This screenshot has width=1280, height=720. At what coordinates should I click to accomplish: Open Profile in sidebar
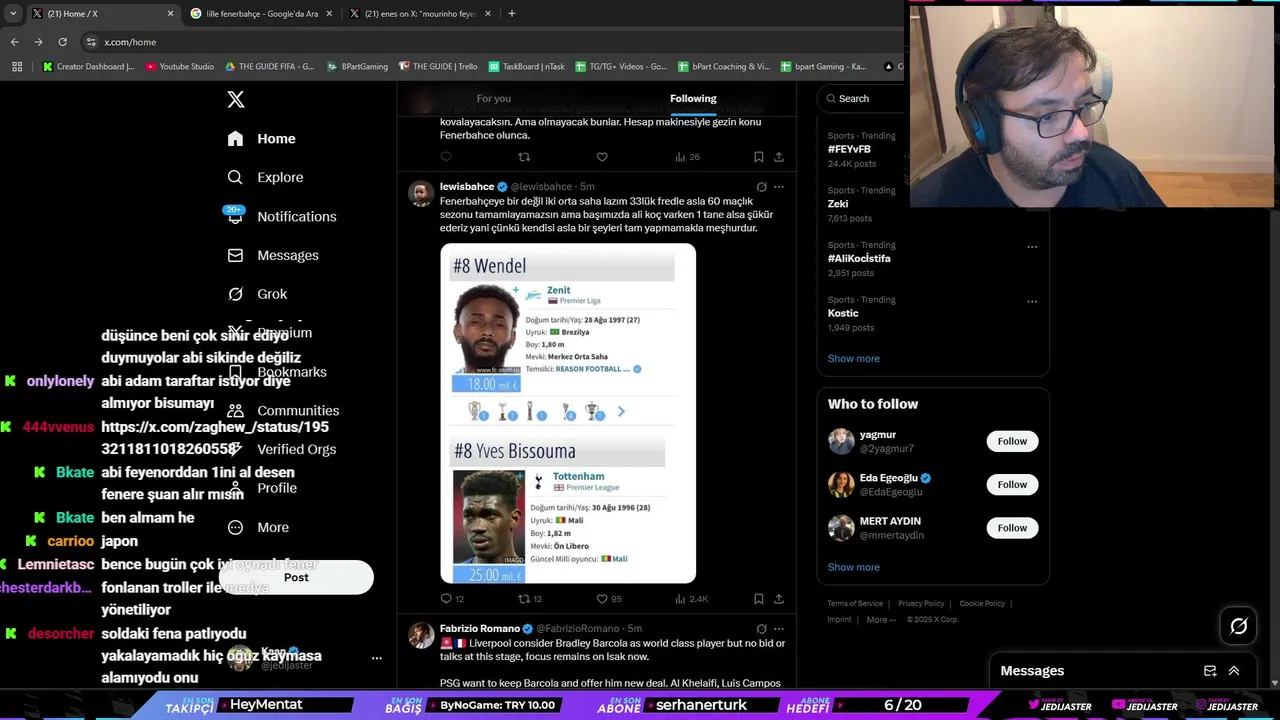[262, 488]
